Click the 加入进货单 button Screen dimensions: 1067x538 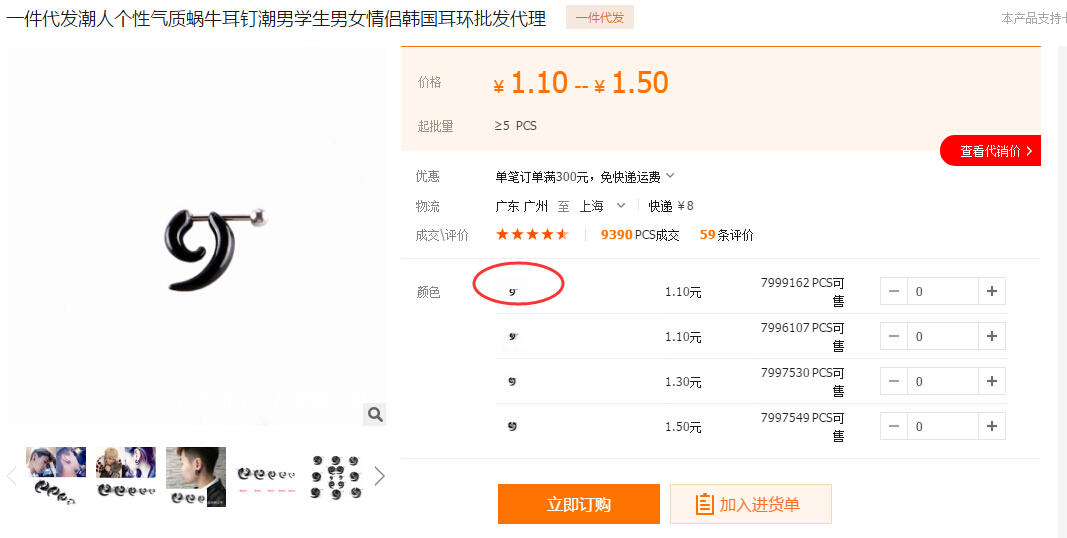tap(750, 504)
